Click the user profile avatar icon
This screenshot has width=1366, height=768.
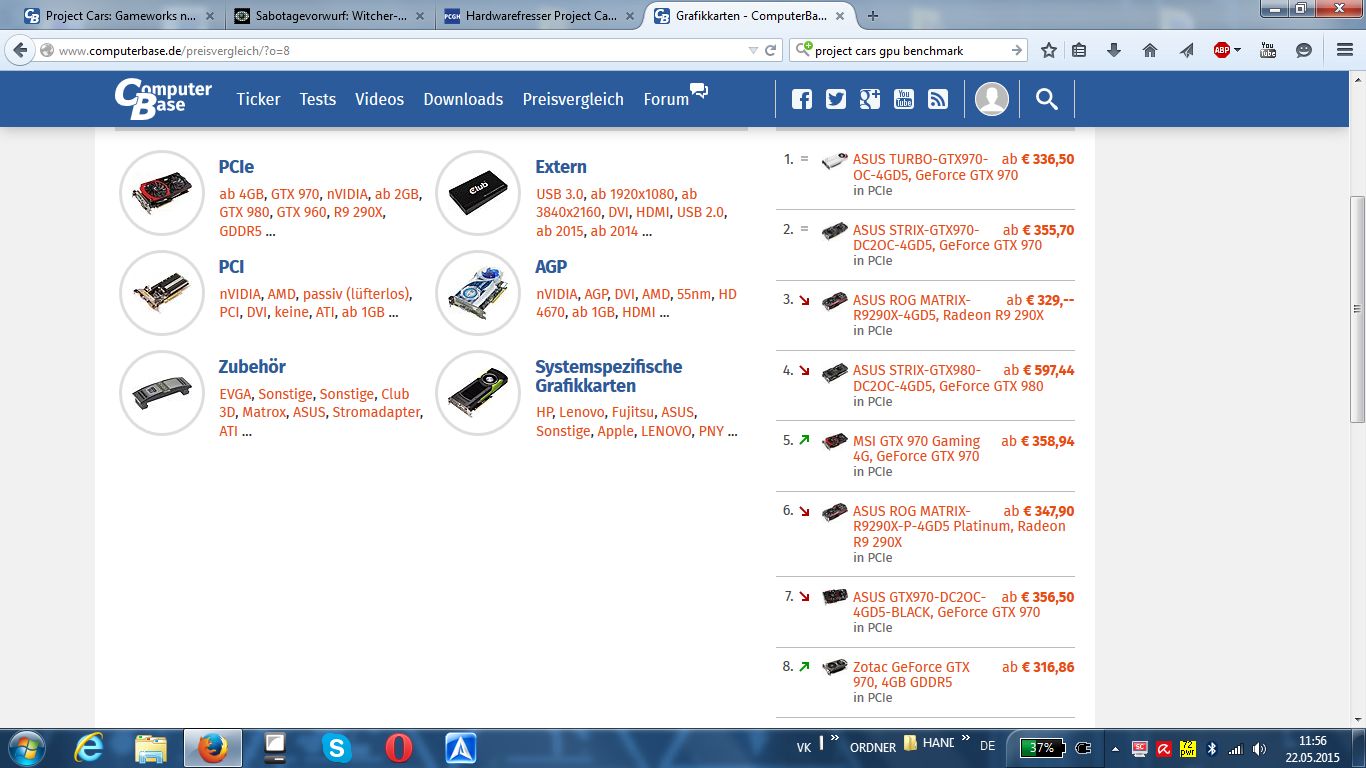pyautogui.click(x=992, y=99)
